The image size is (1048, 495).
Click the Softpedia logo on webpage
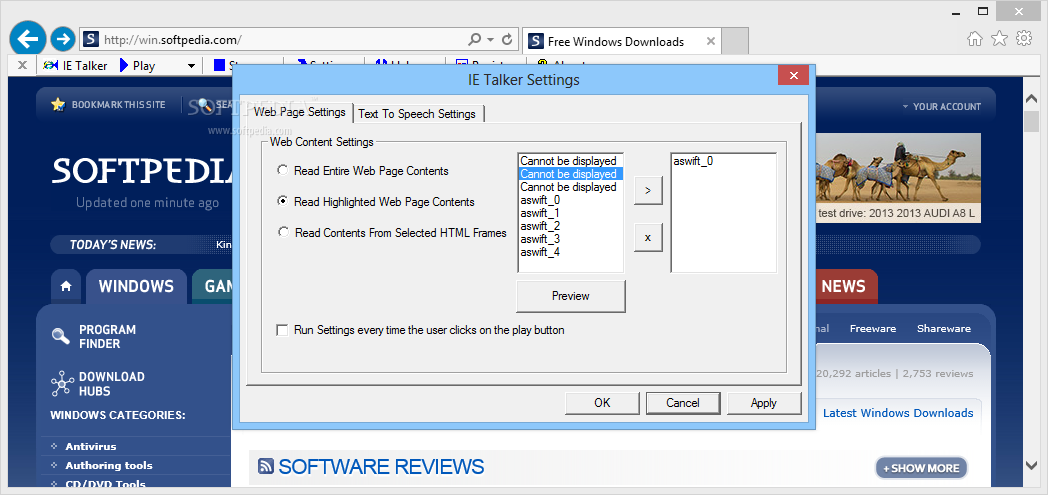pyautogui.click(x=142, y=171)
